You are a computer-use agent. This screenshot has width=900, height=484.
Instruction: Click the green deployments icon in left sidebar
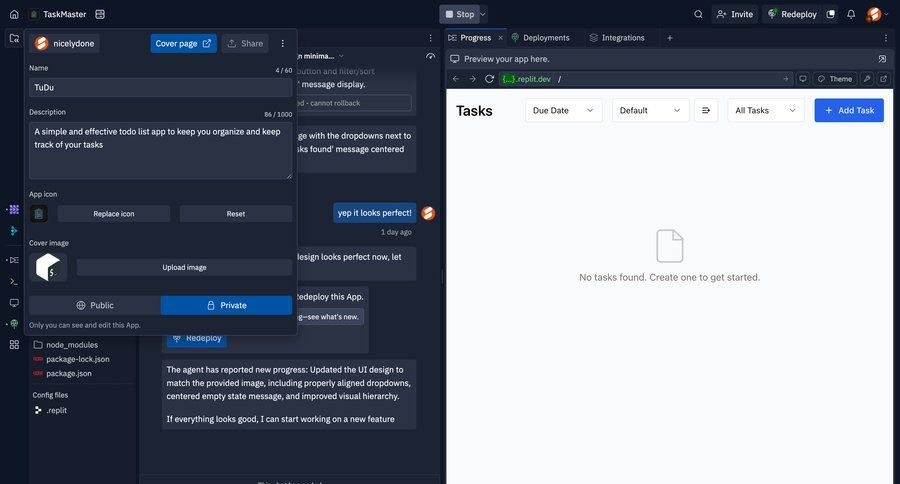14,324
